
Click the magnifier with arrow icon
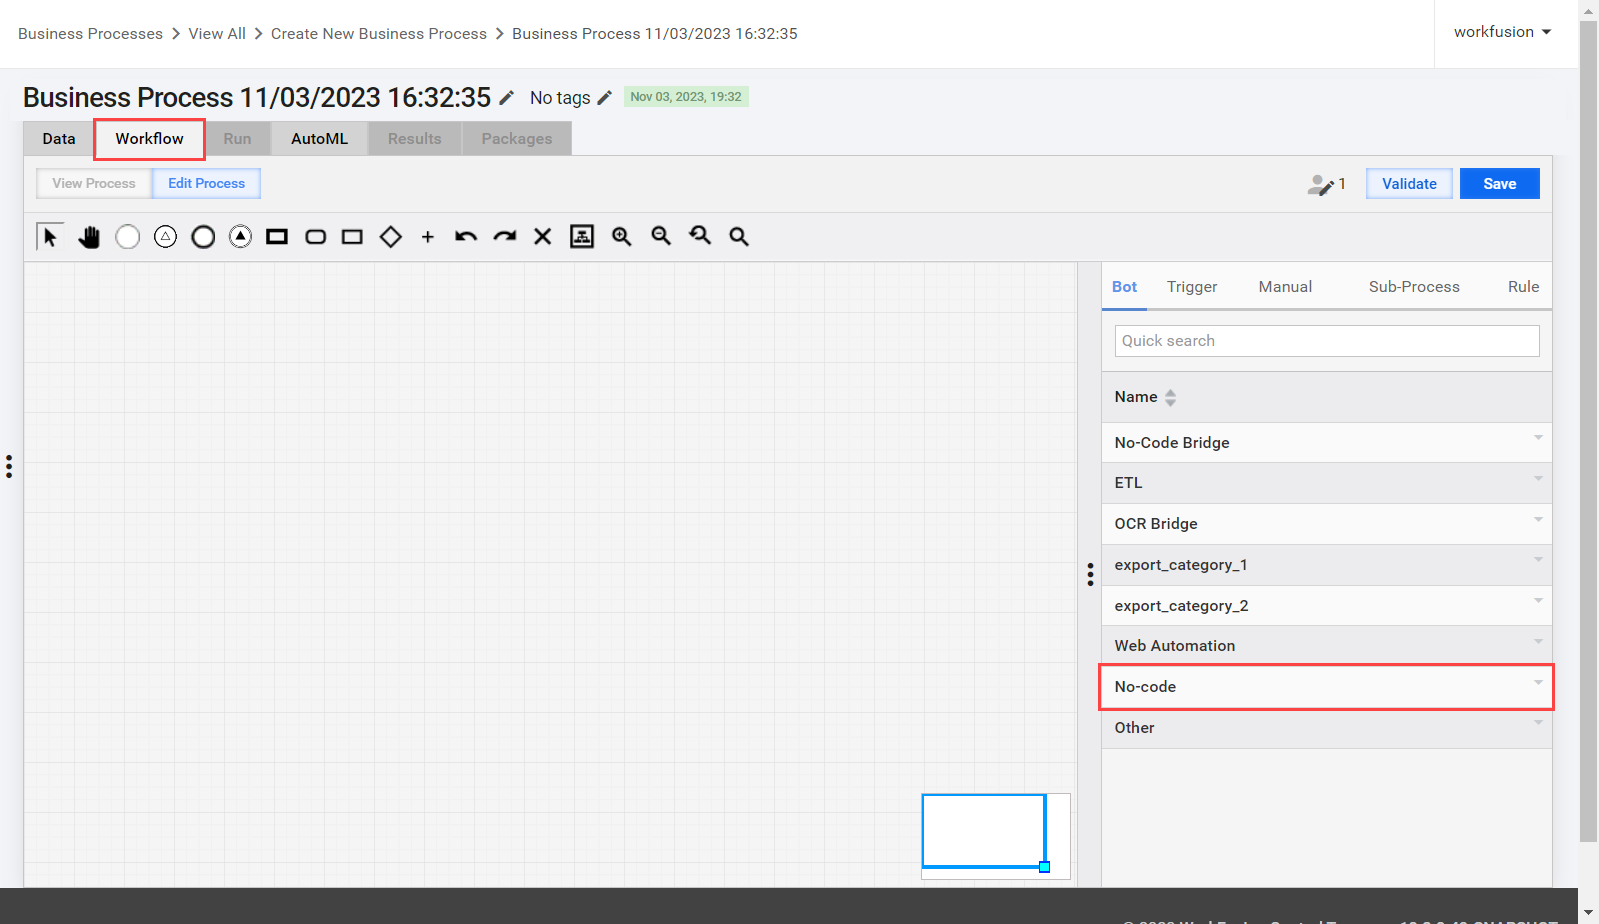tap(700, 236)
